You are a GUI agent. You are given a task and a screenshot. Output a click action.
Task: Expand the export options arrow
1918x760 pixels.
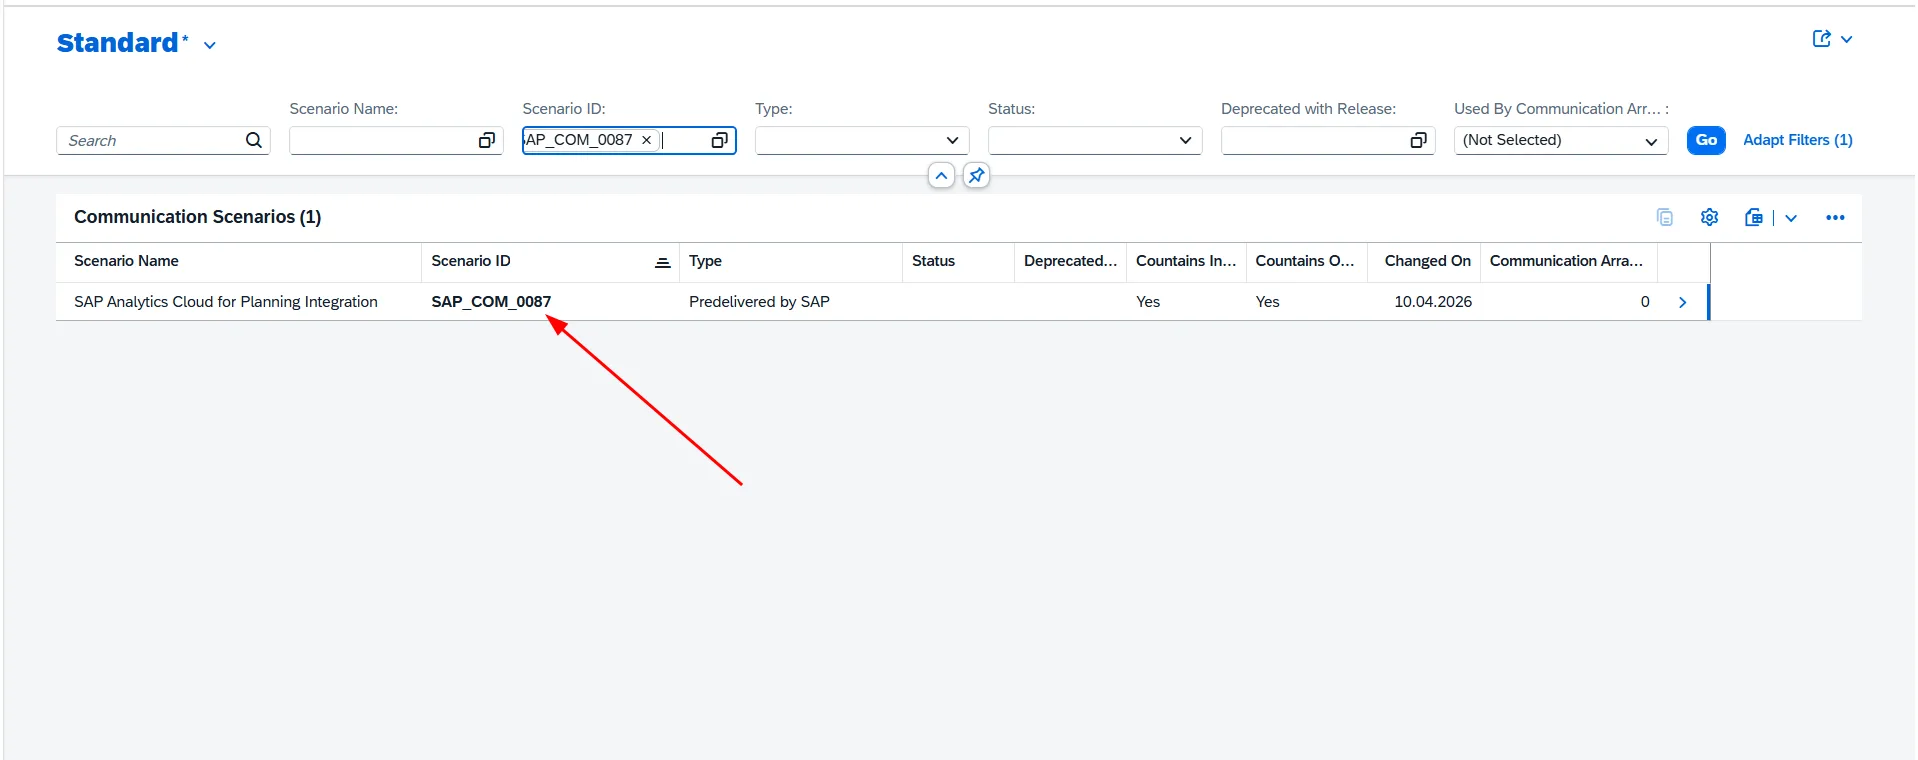tap(1791, 218)
